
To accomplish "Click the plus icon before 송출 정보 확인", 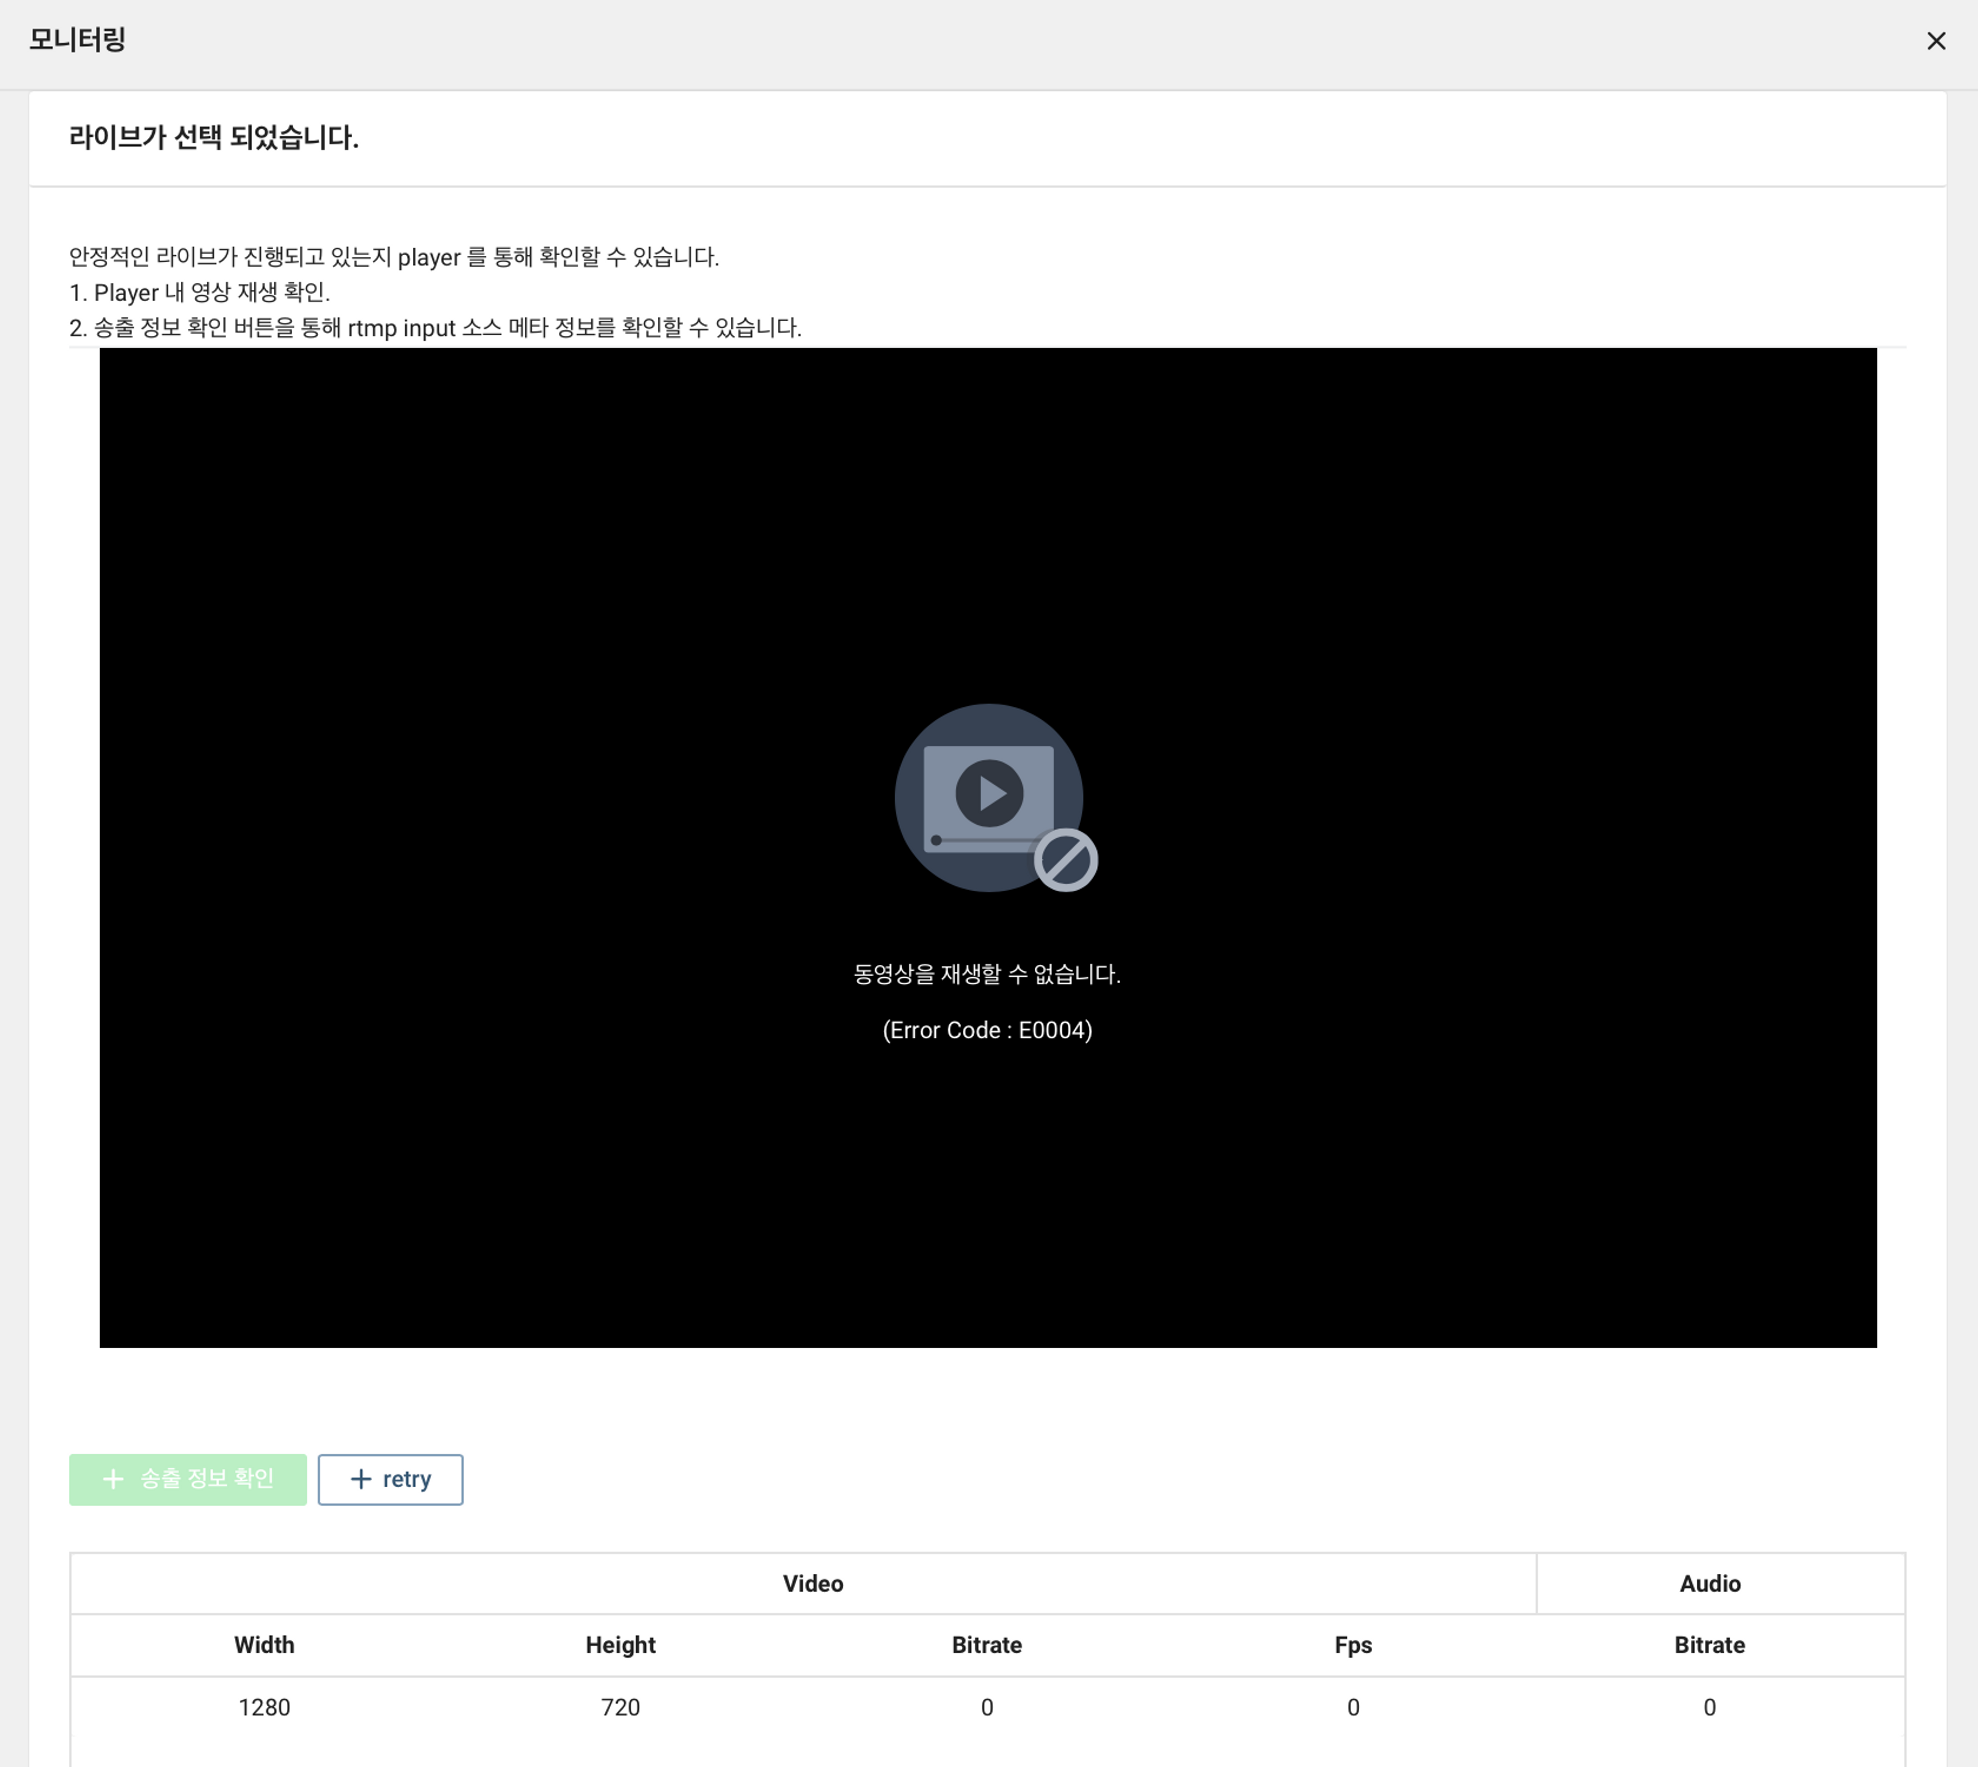I will coord(113,1479).
